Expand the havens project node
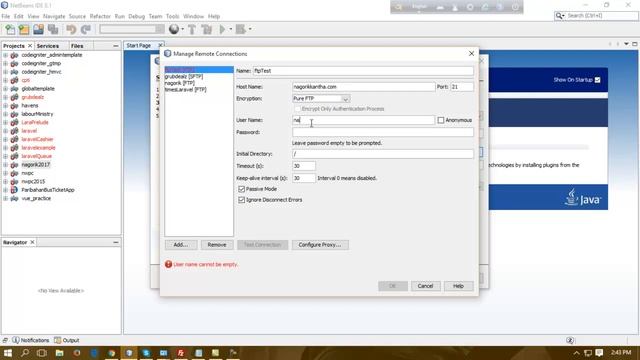 5,105
